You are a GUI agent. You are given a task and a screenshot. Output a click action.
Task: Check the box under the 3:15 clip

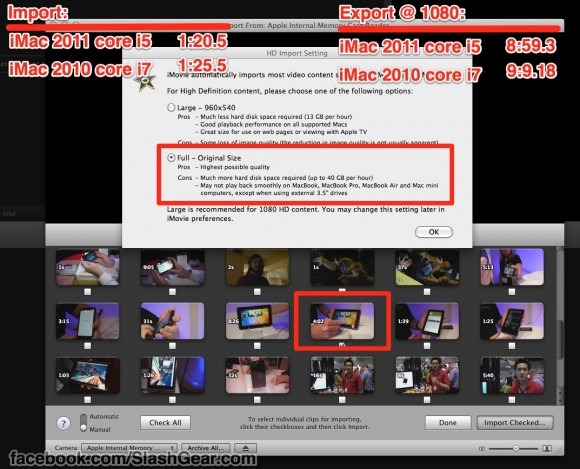tap(87, 345)
